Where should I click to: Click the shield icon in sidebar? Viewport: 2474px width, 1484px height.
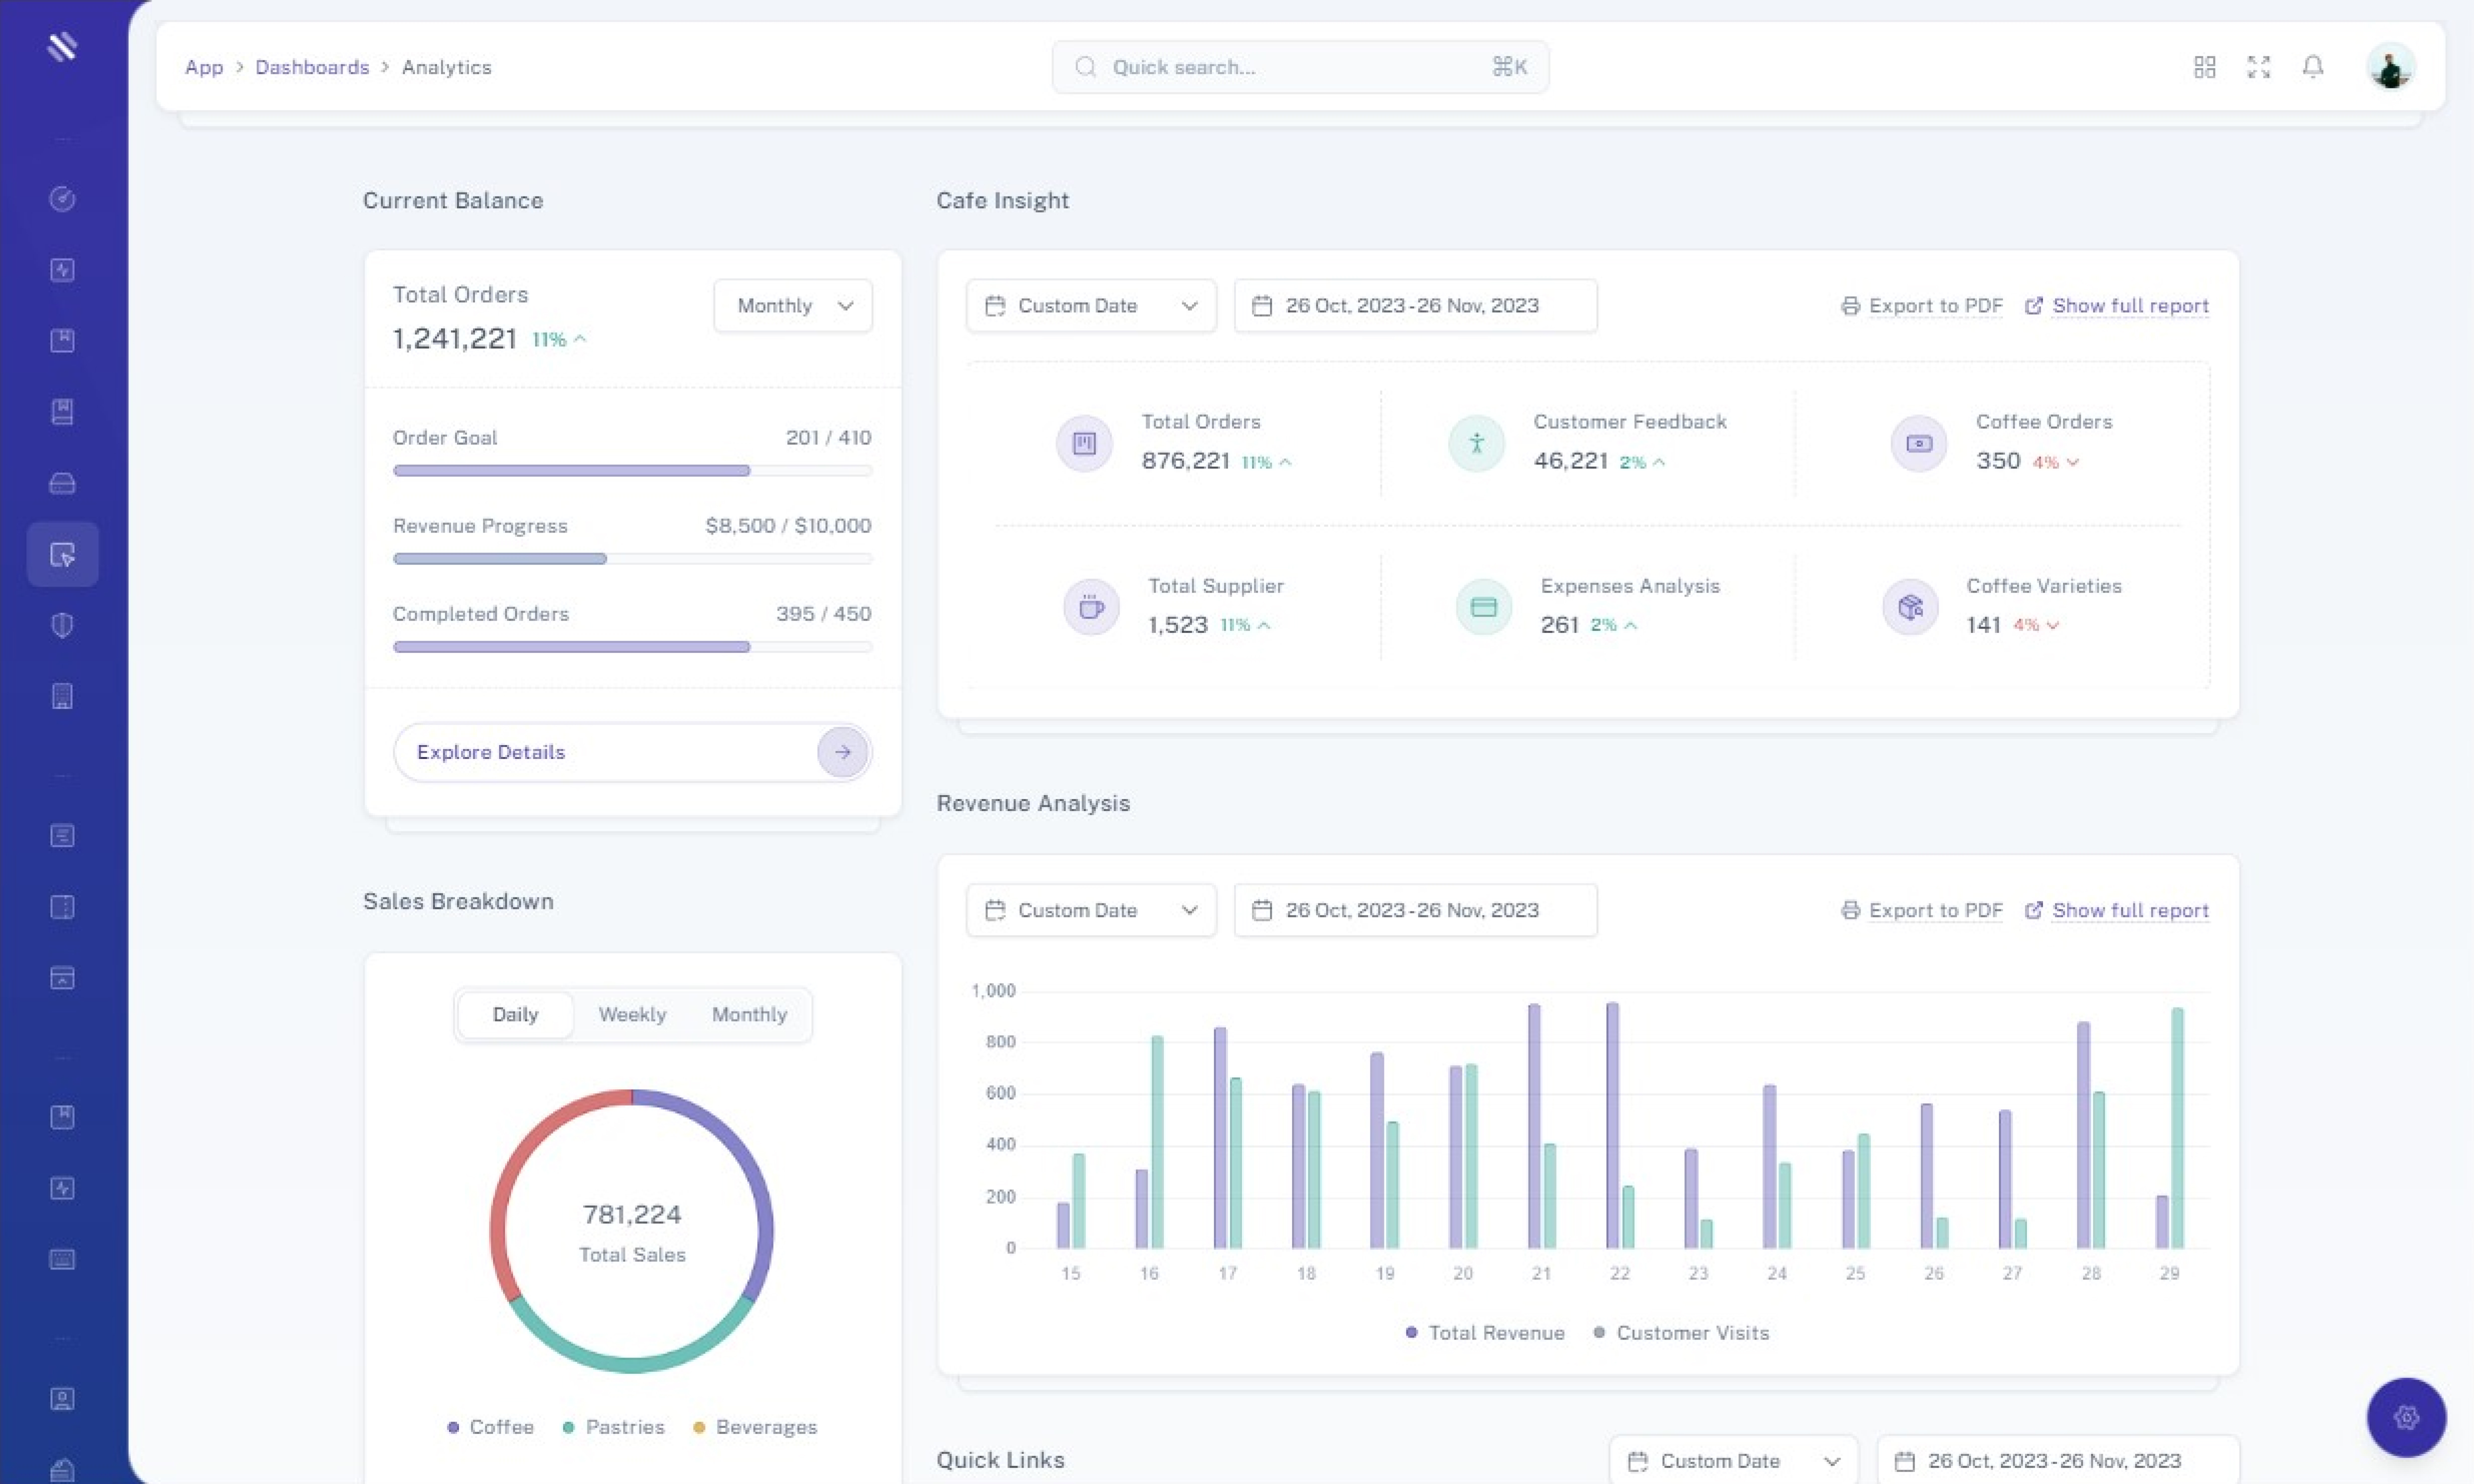click(62, 626)
